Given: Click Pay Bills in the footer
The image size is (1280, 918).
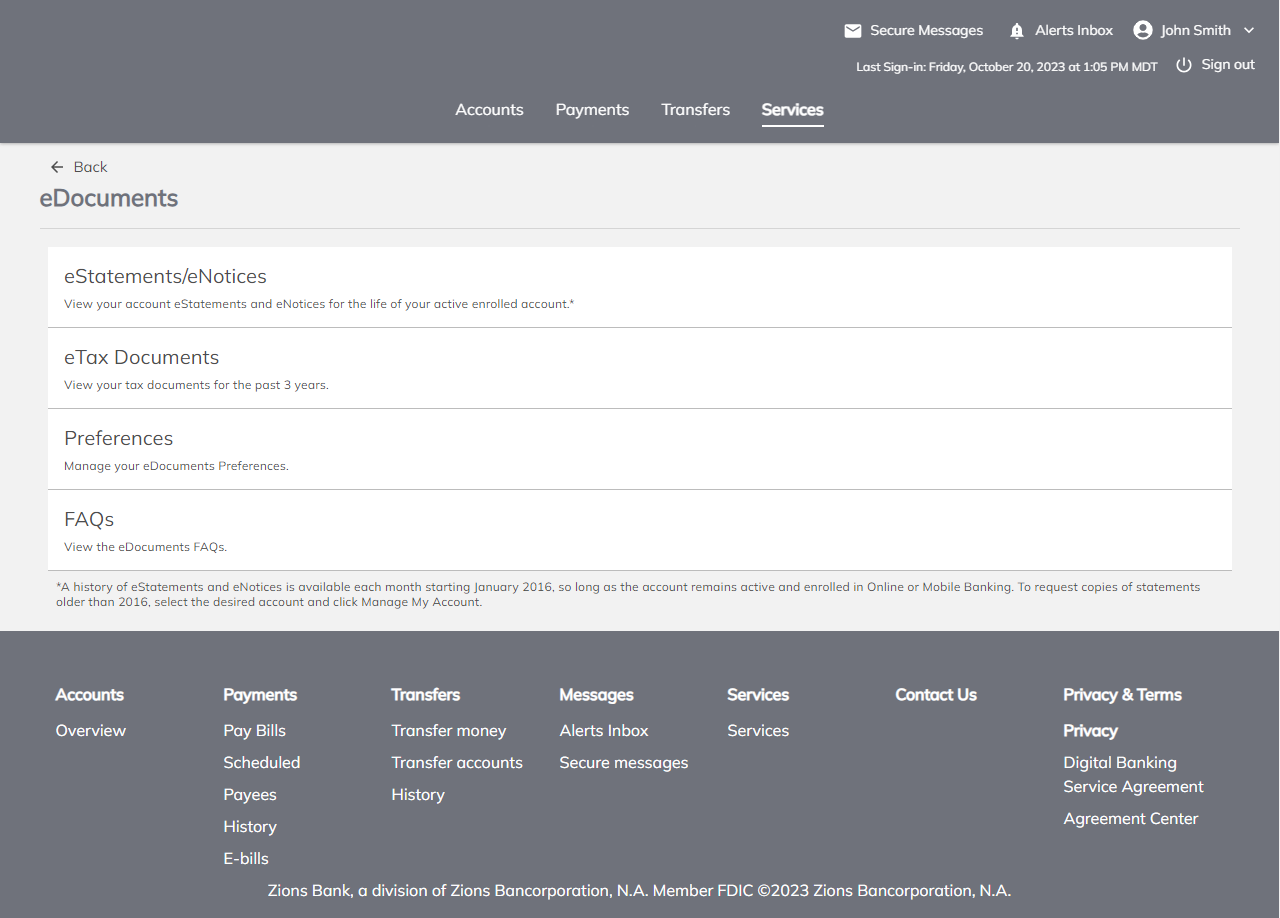Looking at the screenshot, I should point(254,731).
